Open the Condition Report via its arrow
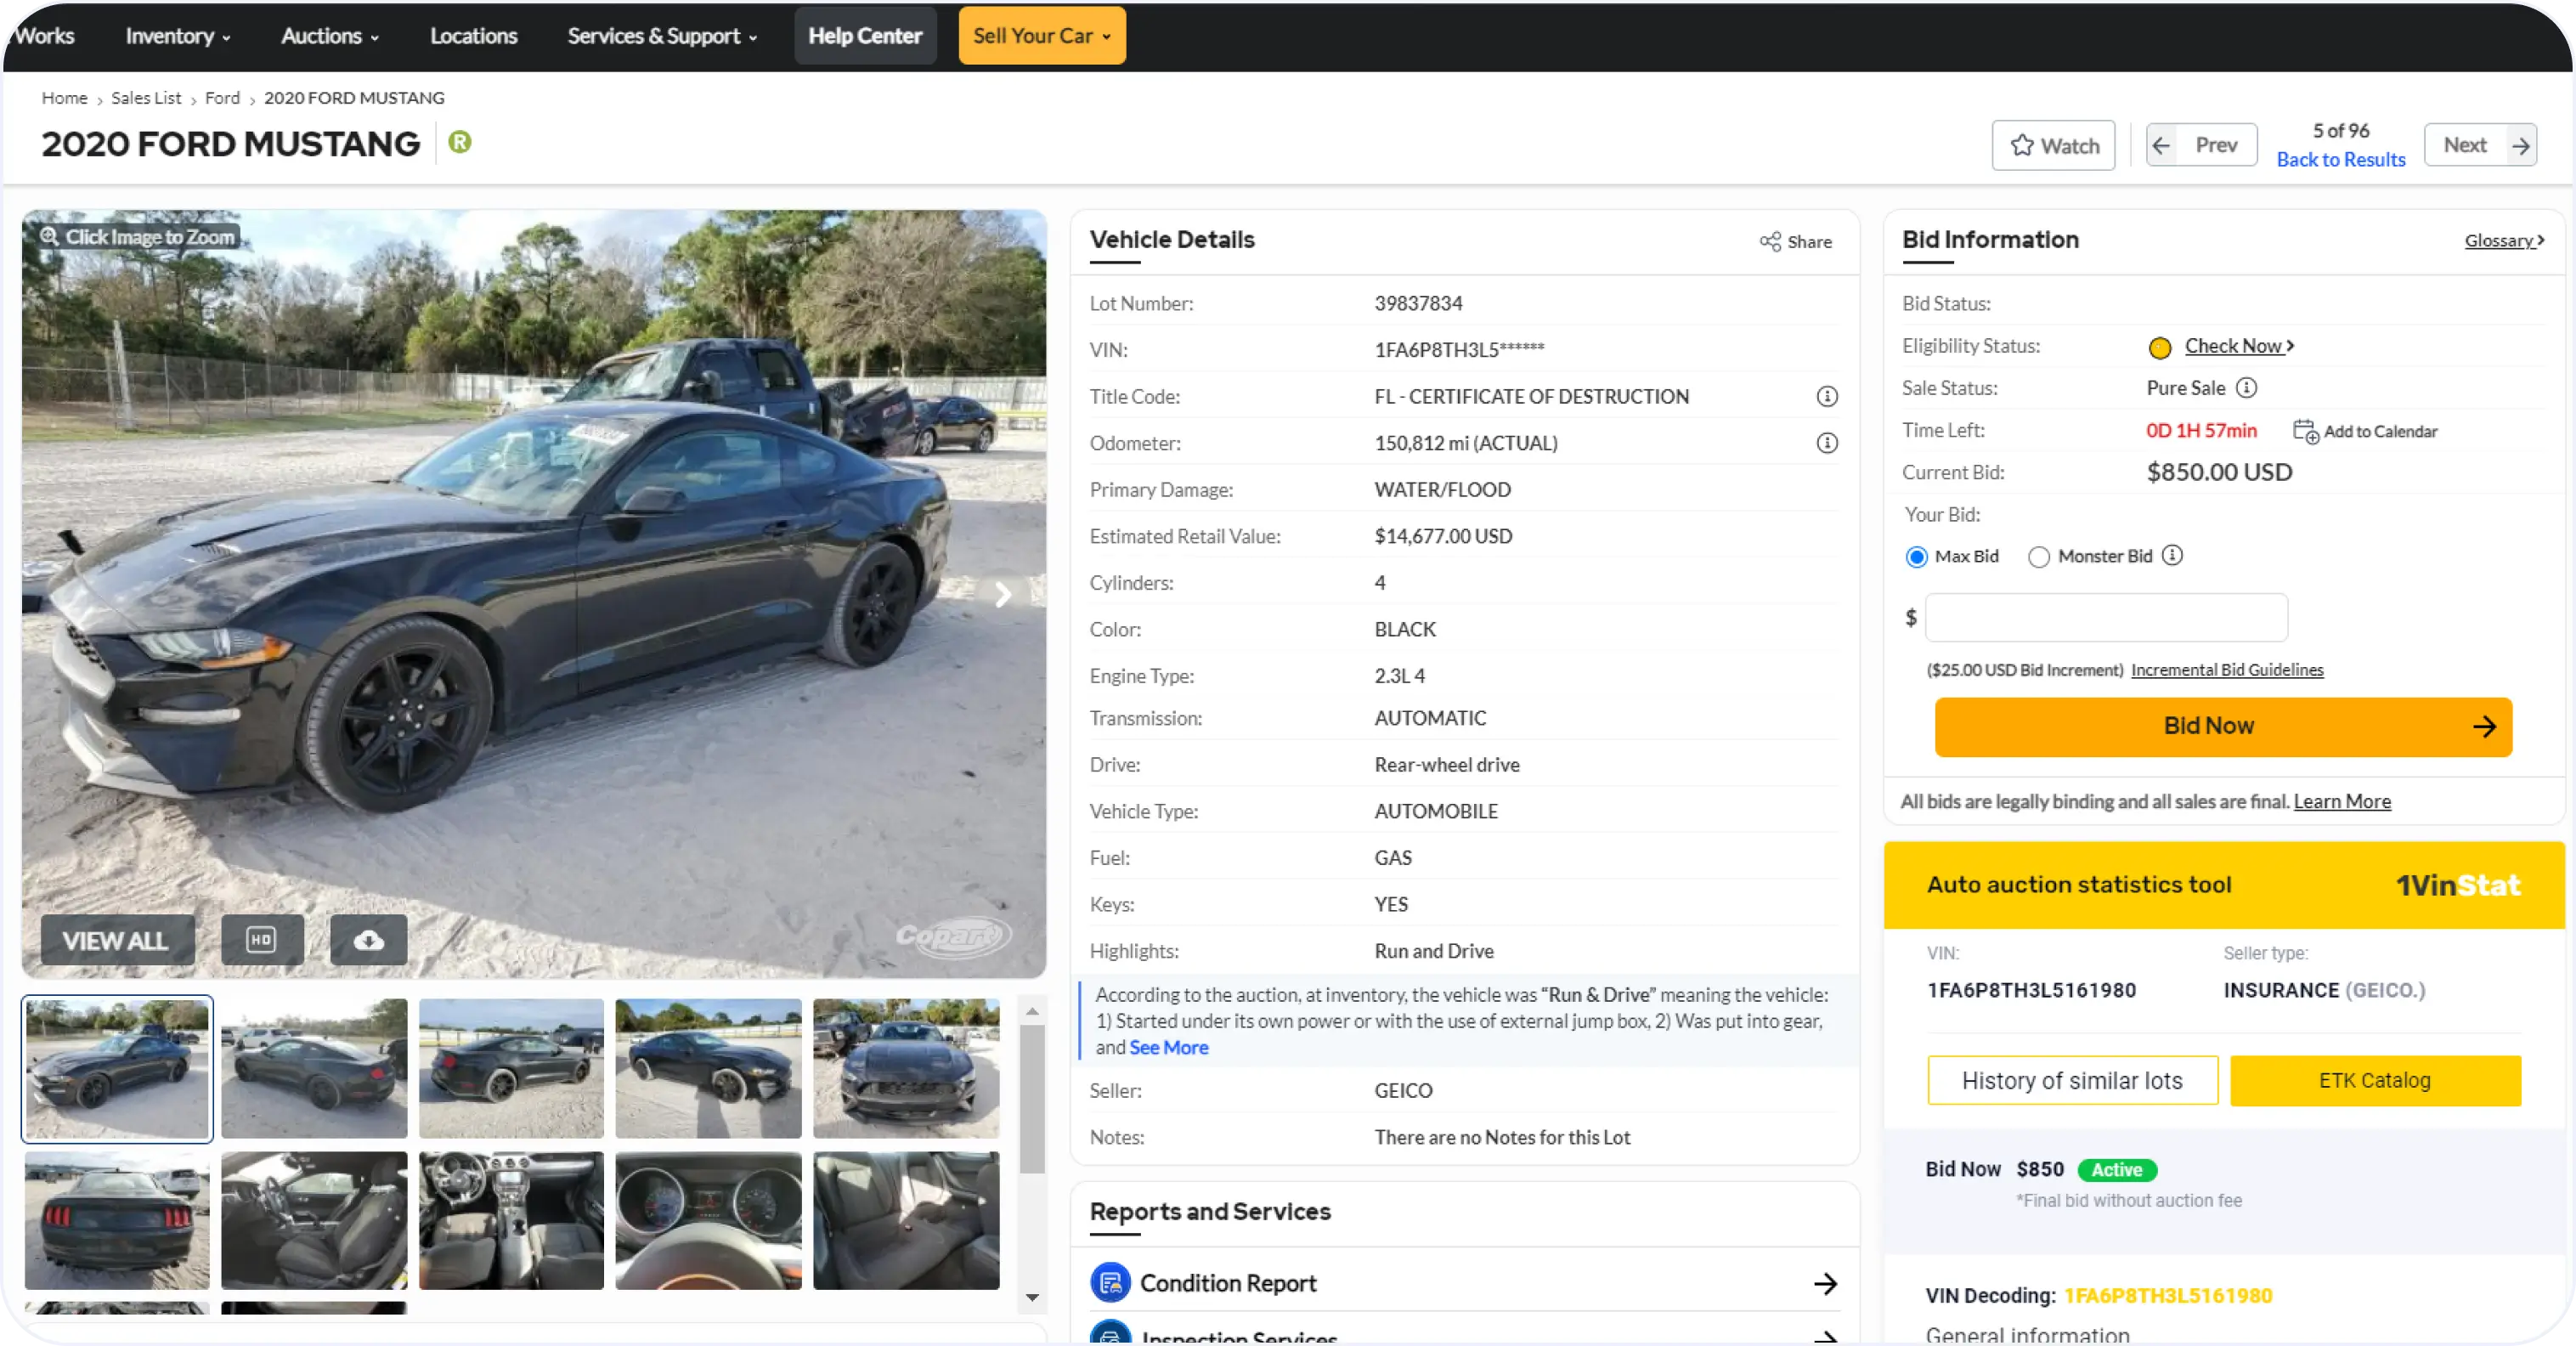2576x1346 pixels. pyautogui.click(x=1827, y=1283)
